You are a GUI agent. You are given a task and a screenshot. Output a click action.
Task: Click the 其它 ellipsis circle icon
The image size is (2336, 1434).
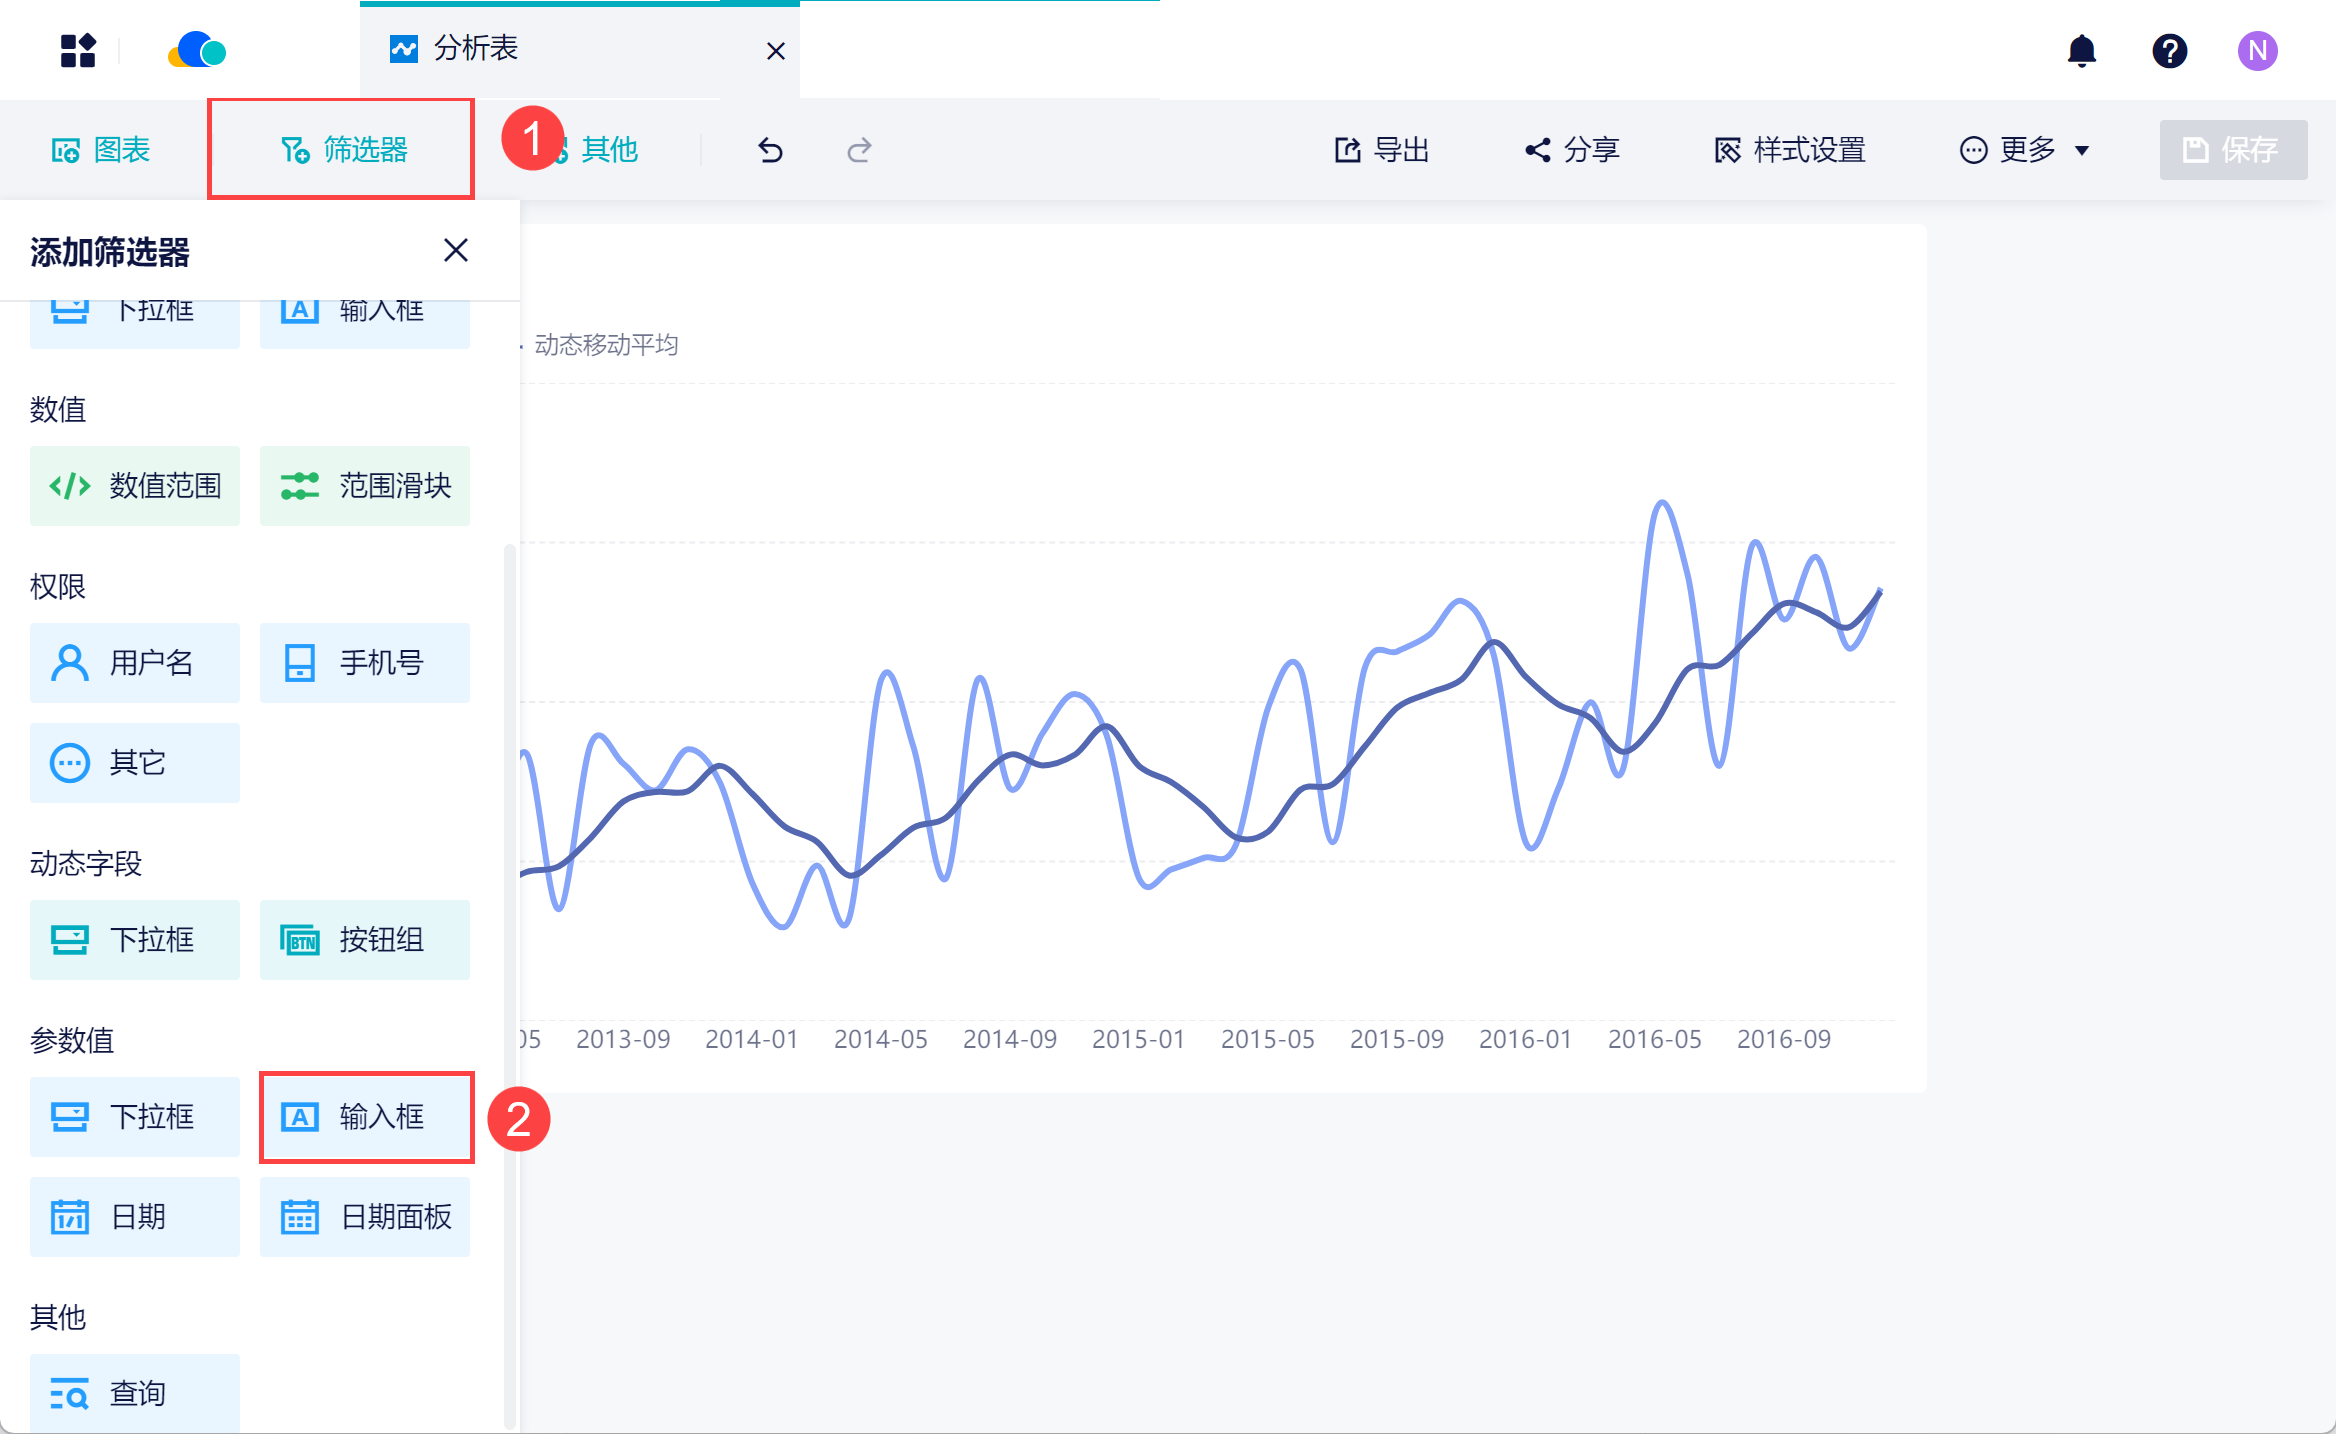pyautogui.click(x=70, y=763)
